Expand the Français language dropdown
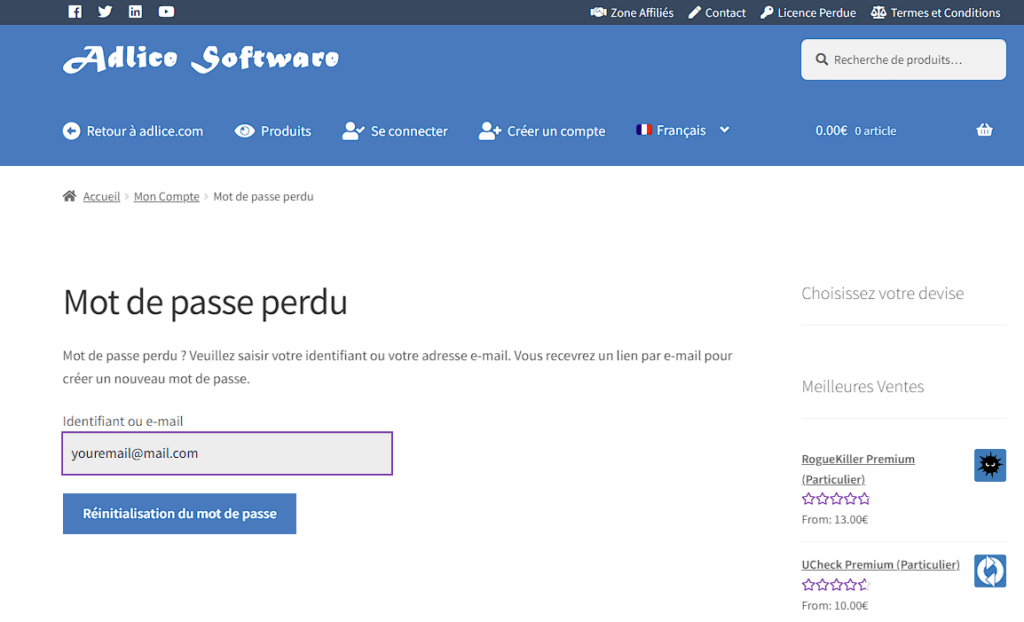Image resolution: width=1024 pixels, height=622 pixels. pos(683,130)
